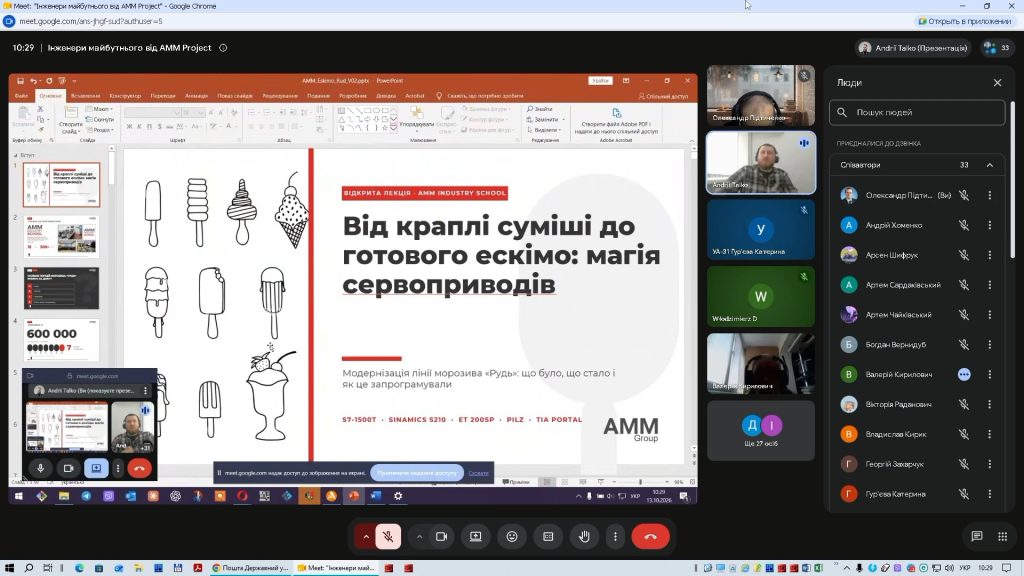This screenshot has height=576, width=1024.
Task: Click the Present screen icon
Action: 475,537
